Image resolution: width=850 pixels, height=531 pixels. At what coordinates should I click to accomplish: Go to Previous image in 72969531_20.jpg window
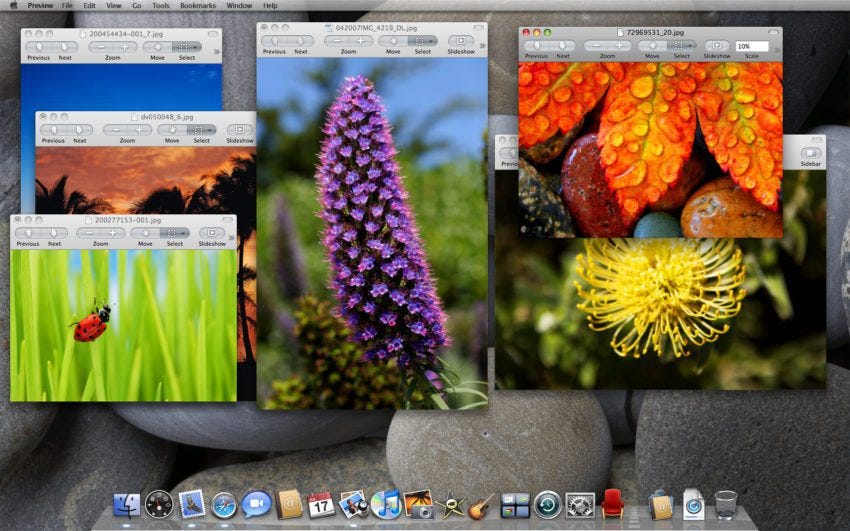click(x=537, y=47)
